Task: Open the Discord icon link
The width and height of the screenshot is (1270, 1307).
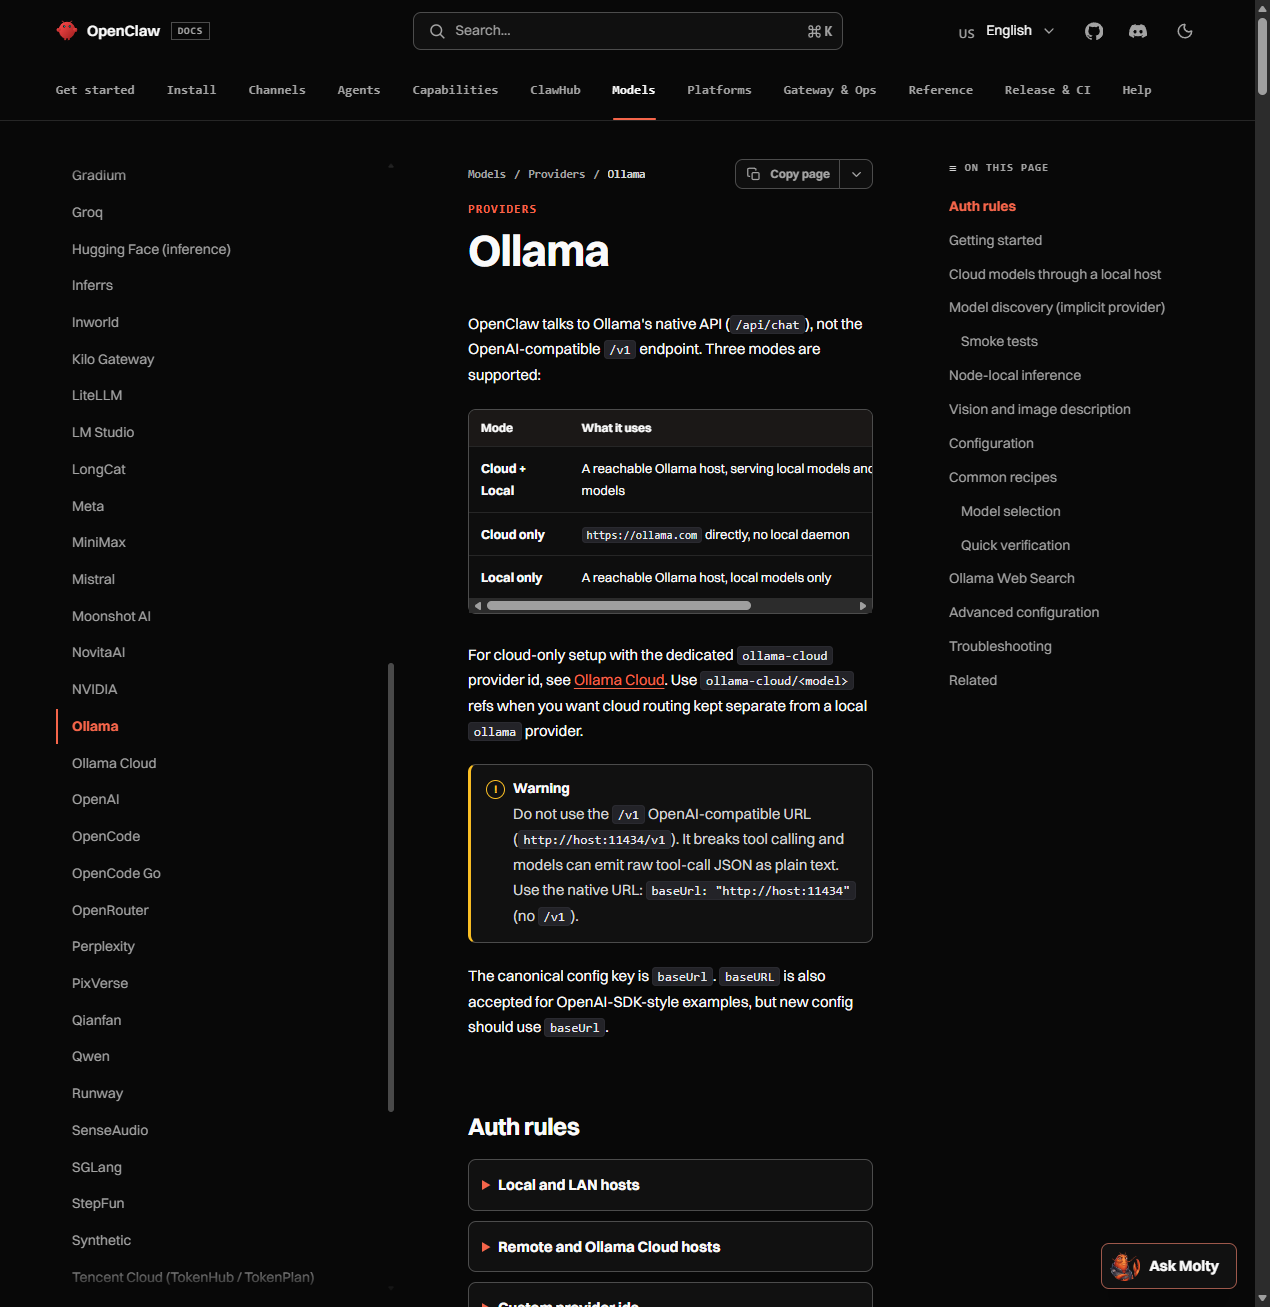Action: click(1138, 31)
